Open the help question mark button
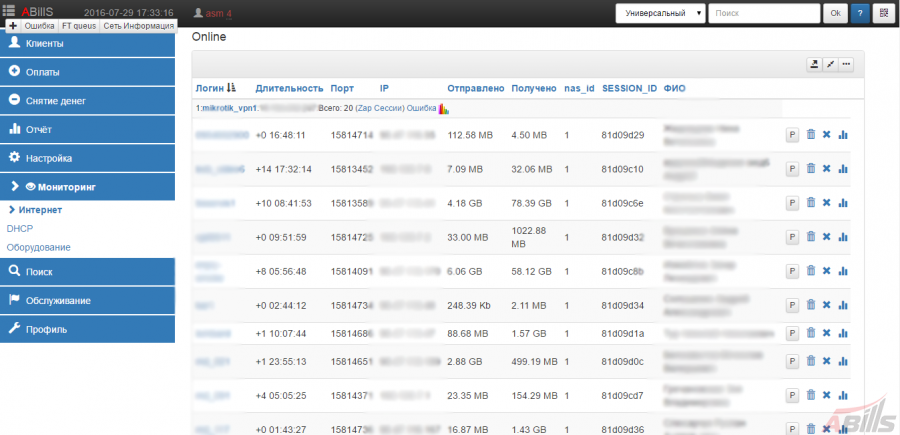The width and height of the screenshot is (900, 435). 860,13
